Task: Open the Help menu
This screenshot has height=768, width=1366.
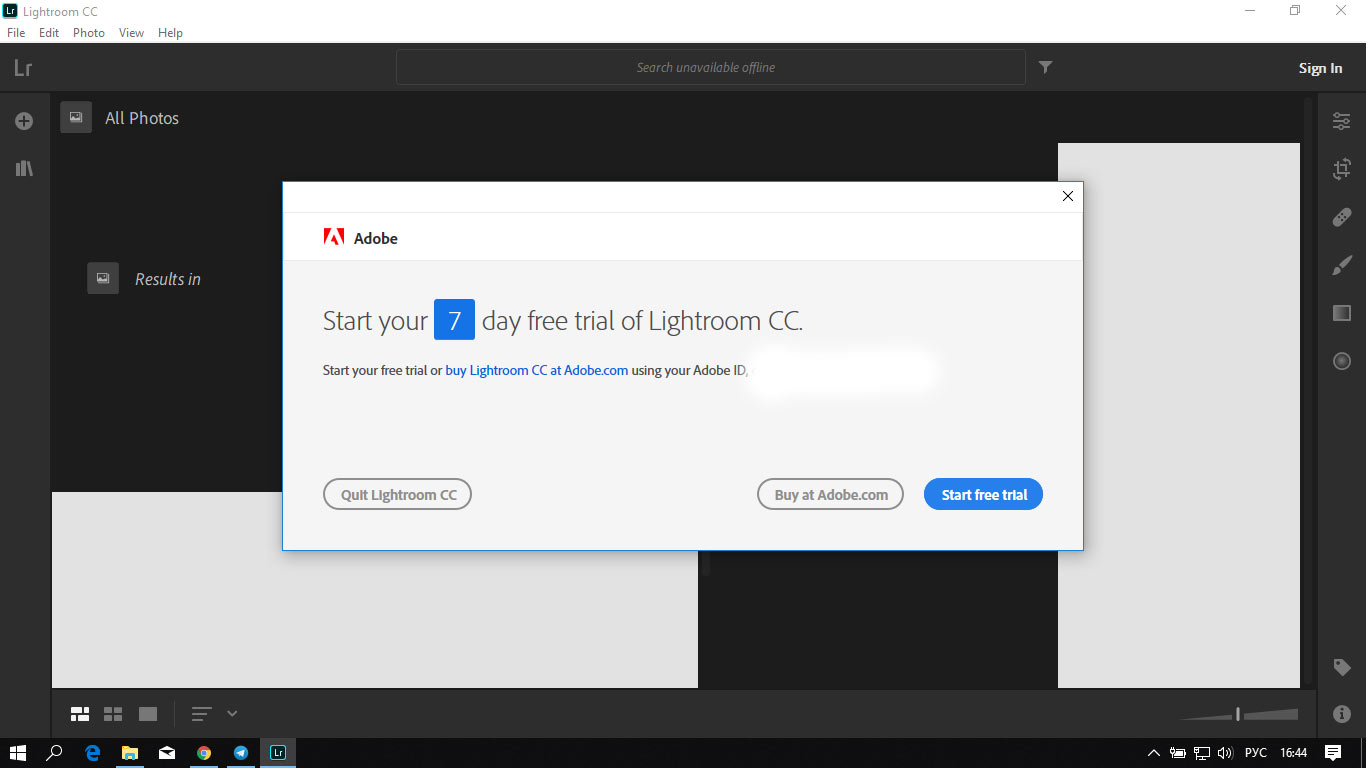Action: [171, 33]
